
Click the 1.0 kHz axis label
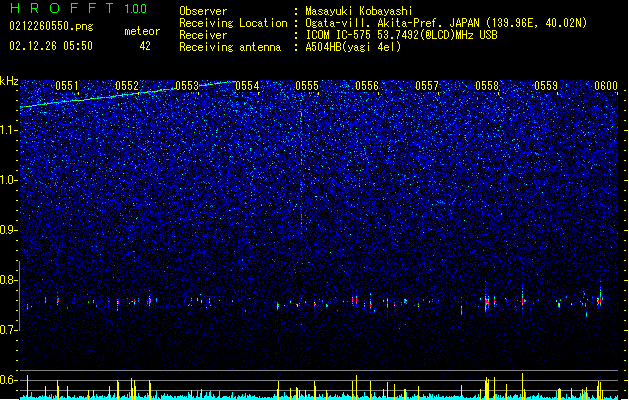point(9,180)
